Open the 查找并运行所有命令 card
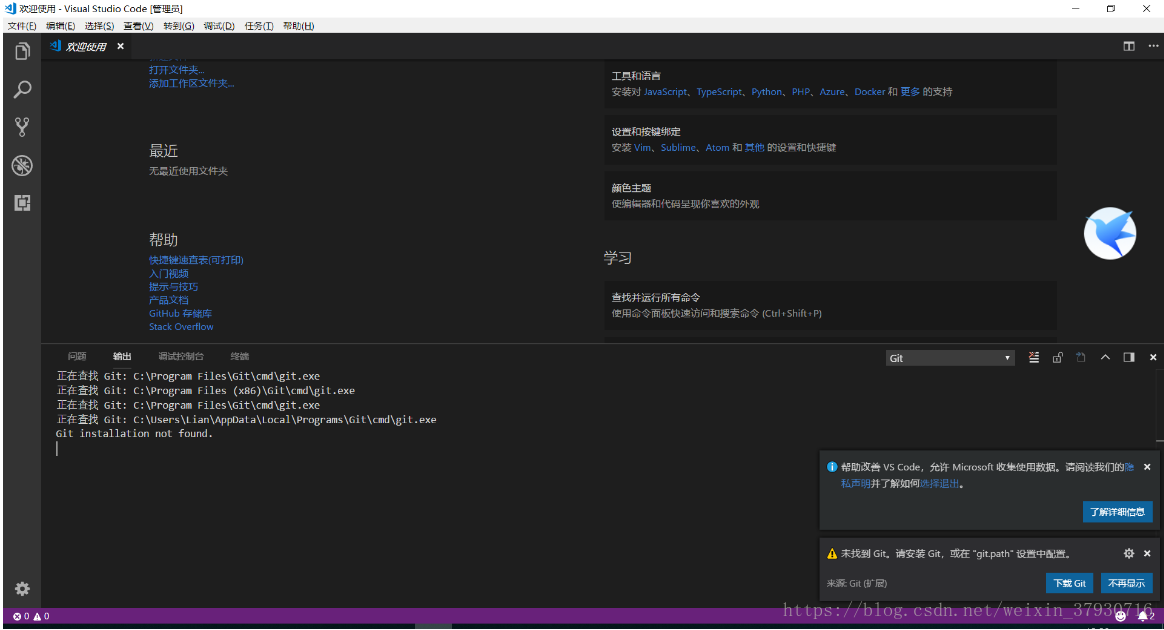Image resolution: width=1164 pixels, height=630 pixels. point(830,305)
